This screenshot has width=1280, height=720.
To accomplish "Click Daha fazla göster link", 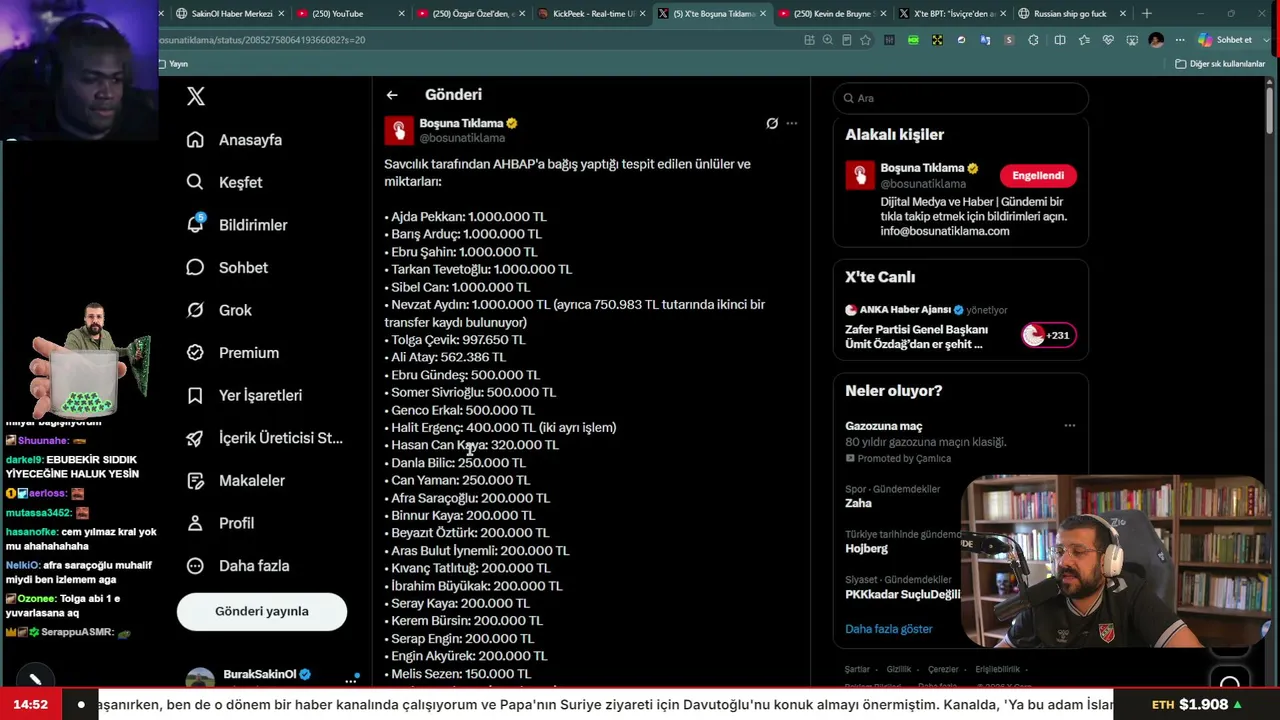I will tap(889, 629).
